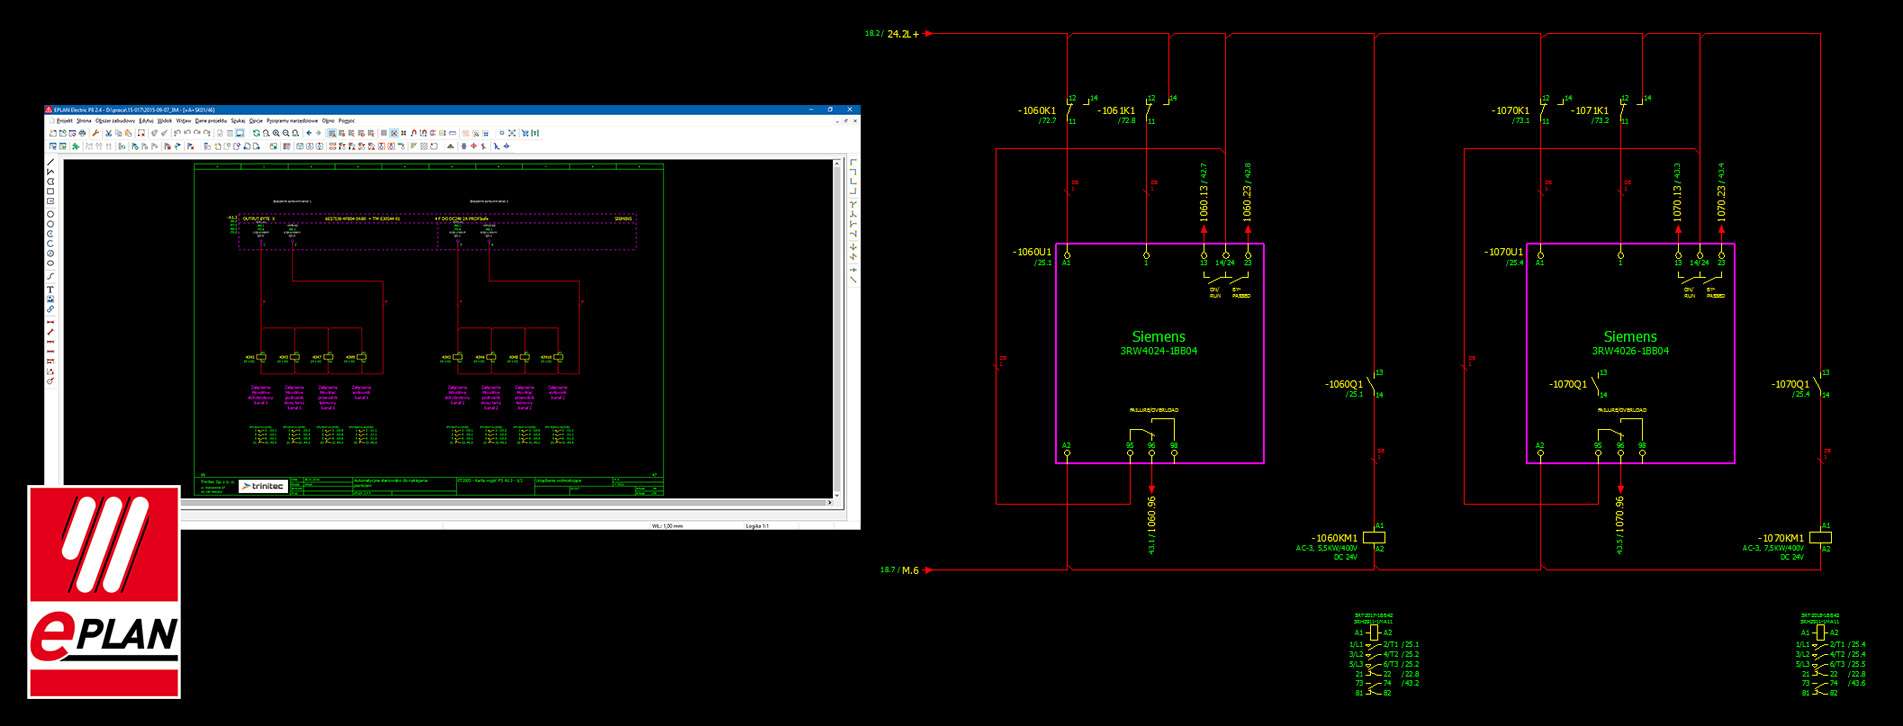Open the Strona menu

84,121
